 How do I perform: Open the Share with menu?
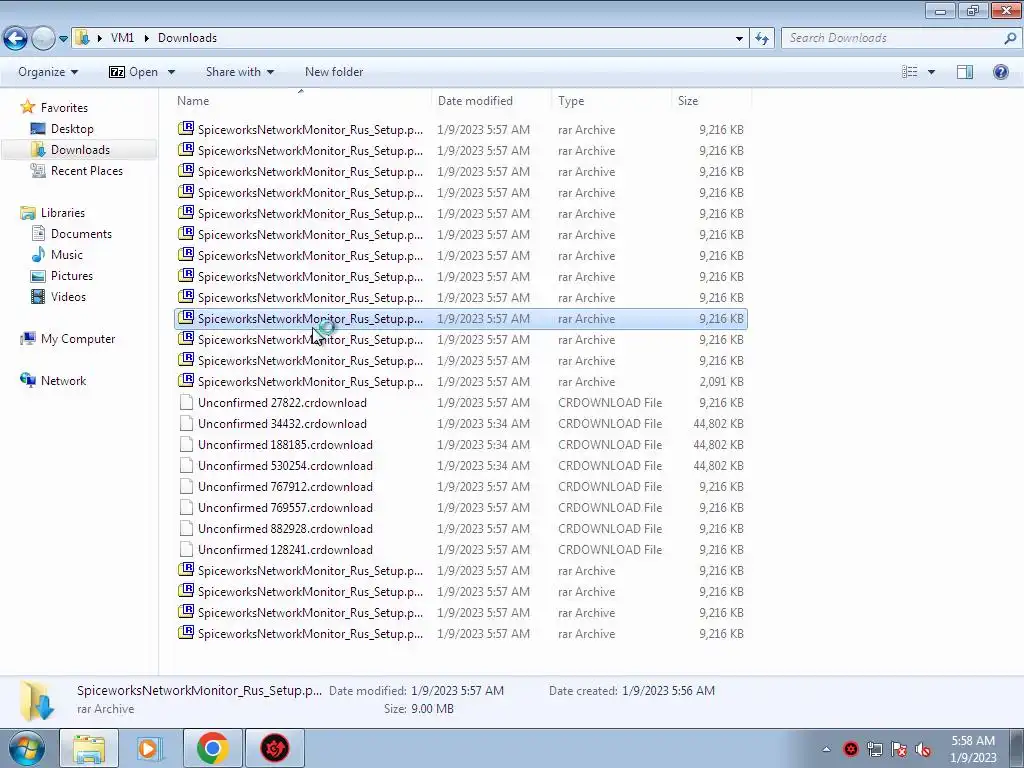coord(239,72)
